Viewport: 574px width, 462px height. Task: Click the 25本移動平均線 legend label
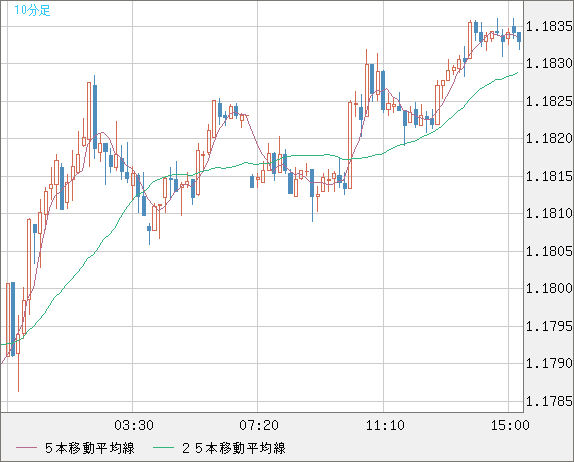click(x=234, y=448)
